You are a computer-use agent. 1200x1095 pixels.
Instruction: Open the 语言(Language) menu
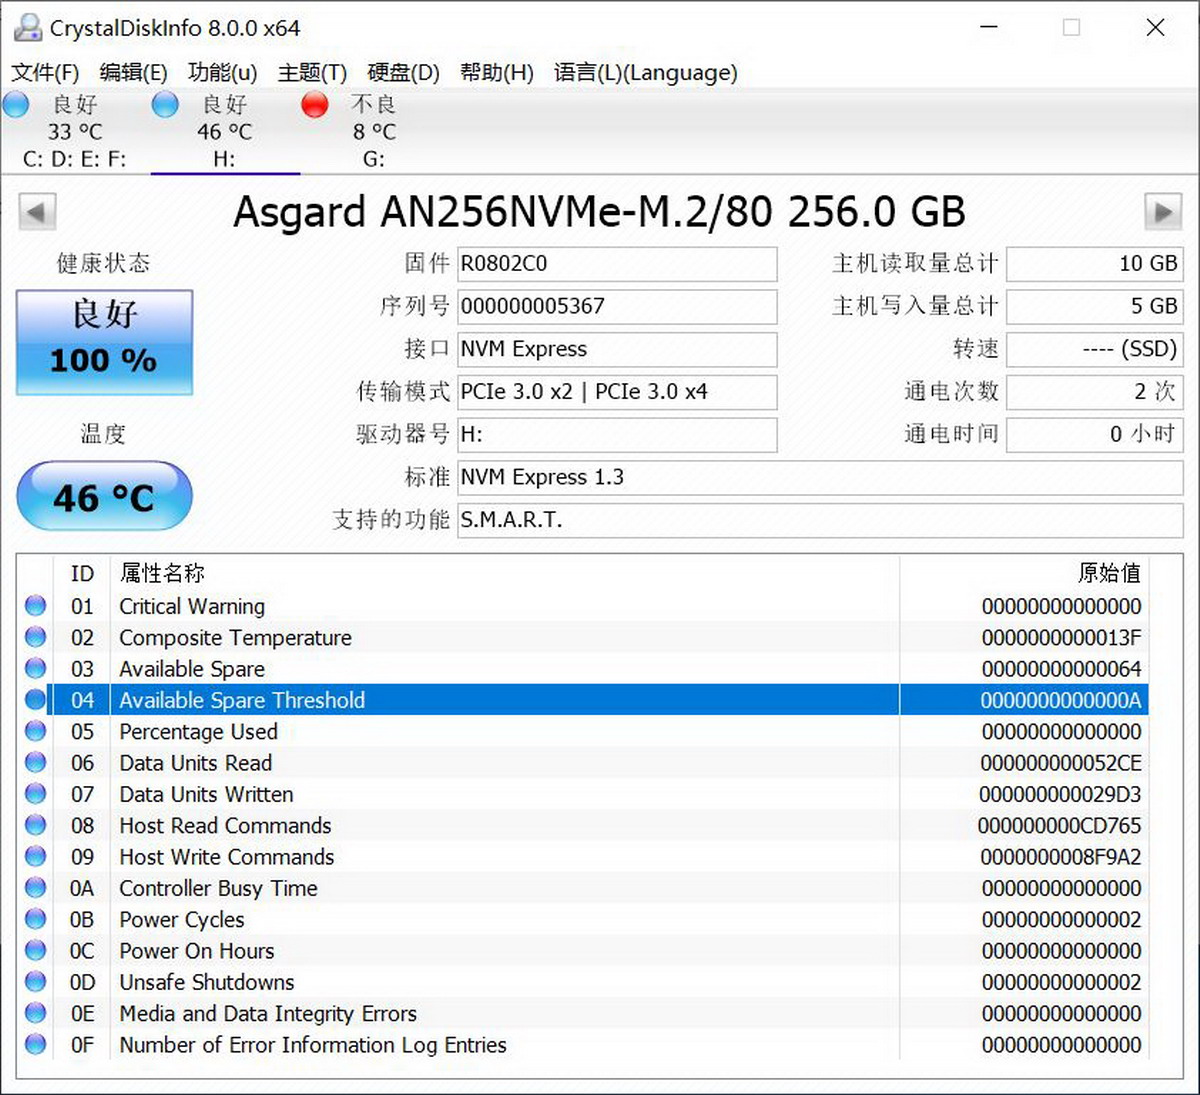point(645,72)
